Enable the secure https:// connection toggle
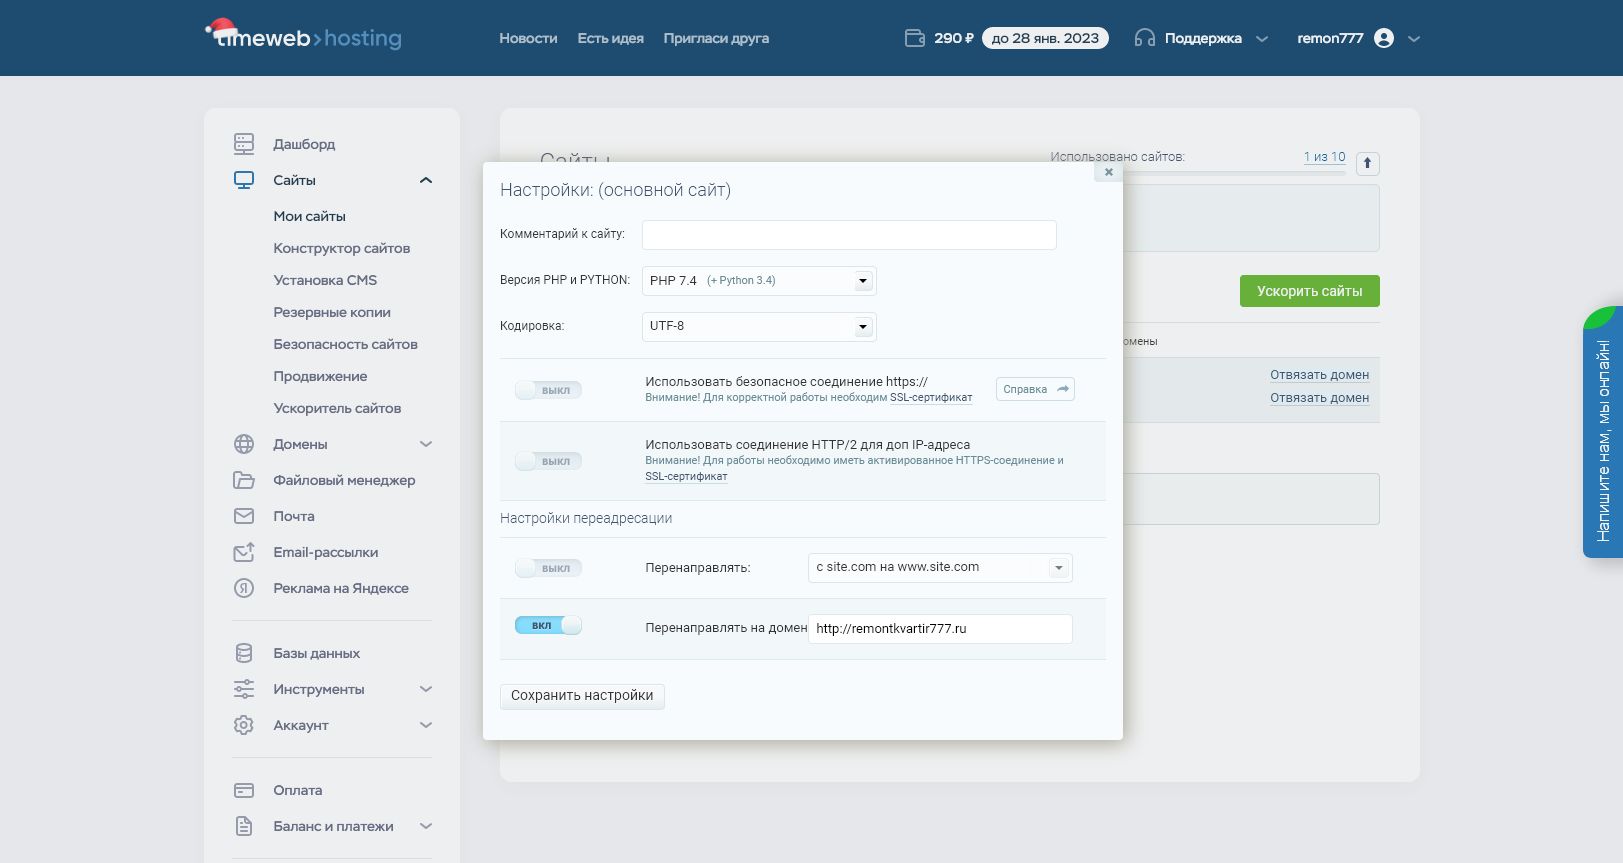This screenshot has height=863, width=1623. coord(548,390)
